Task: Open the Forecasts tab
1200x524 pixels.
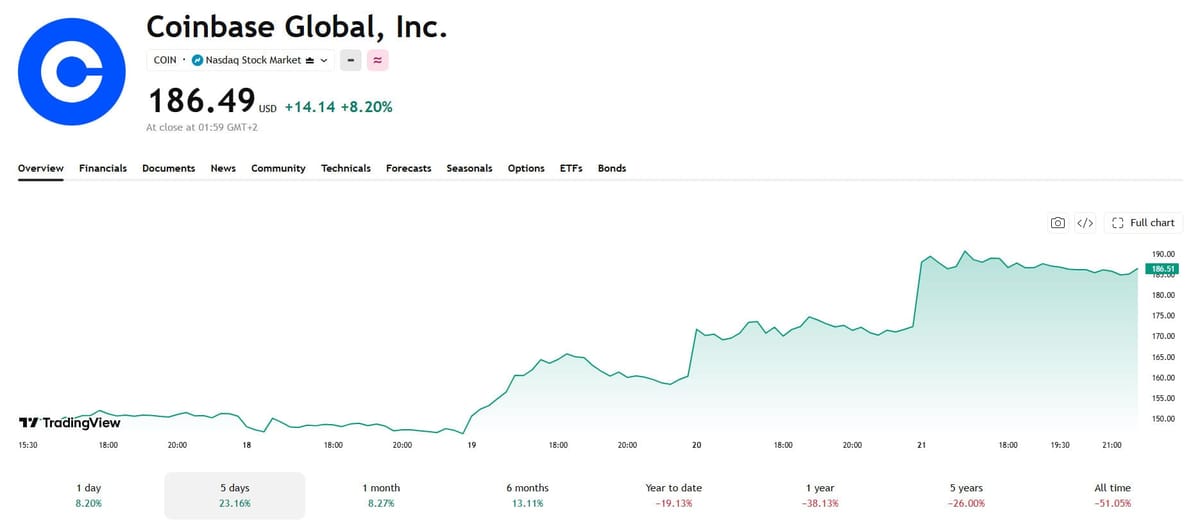Action: click(408, 168)
